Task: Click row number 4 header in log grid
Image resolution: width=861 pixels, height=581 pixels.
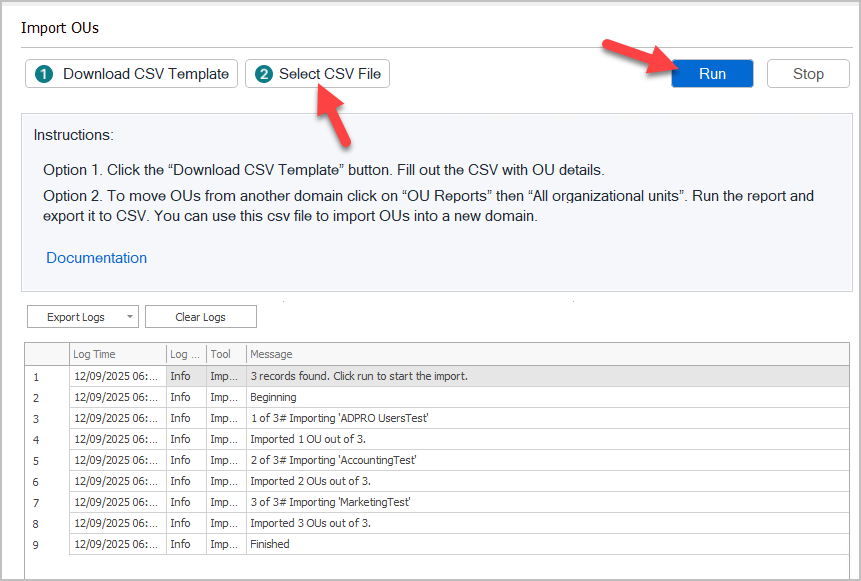Action: click(x=36, y=439)
